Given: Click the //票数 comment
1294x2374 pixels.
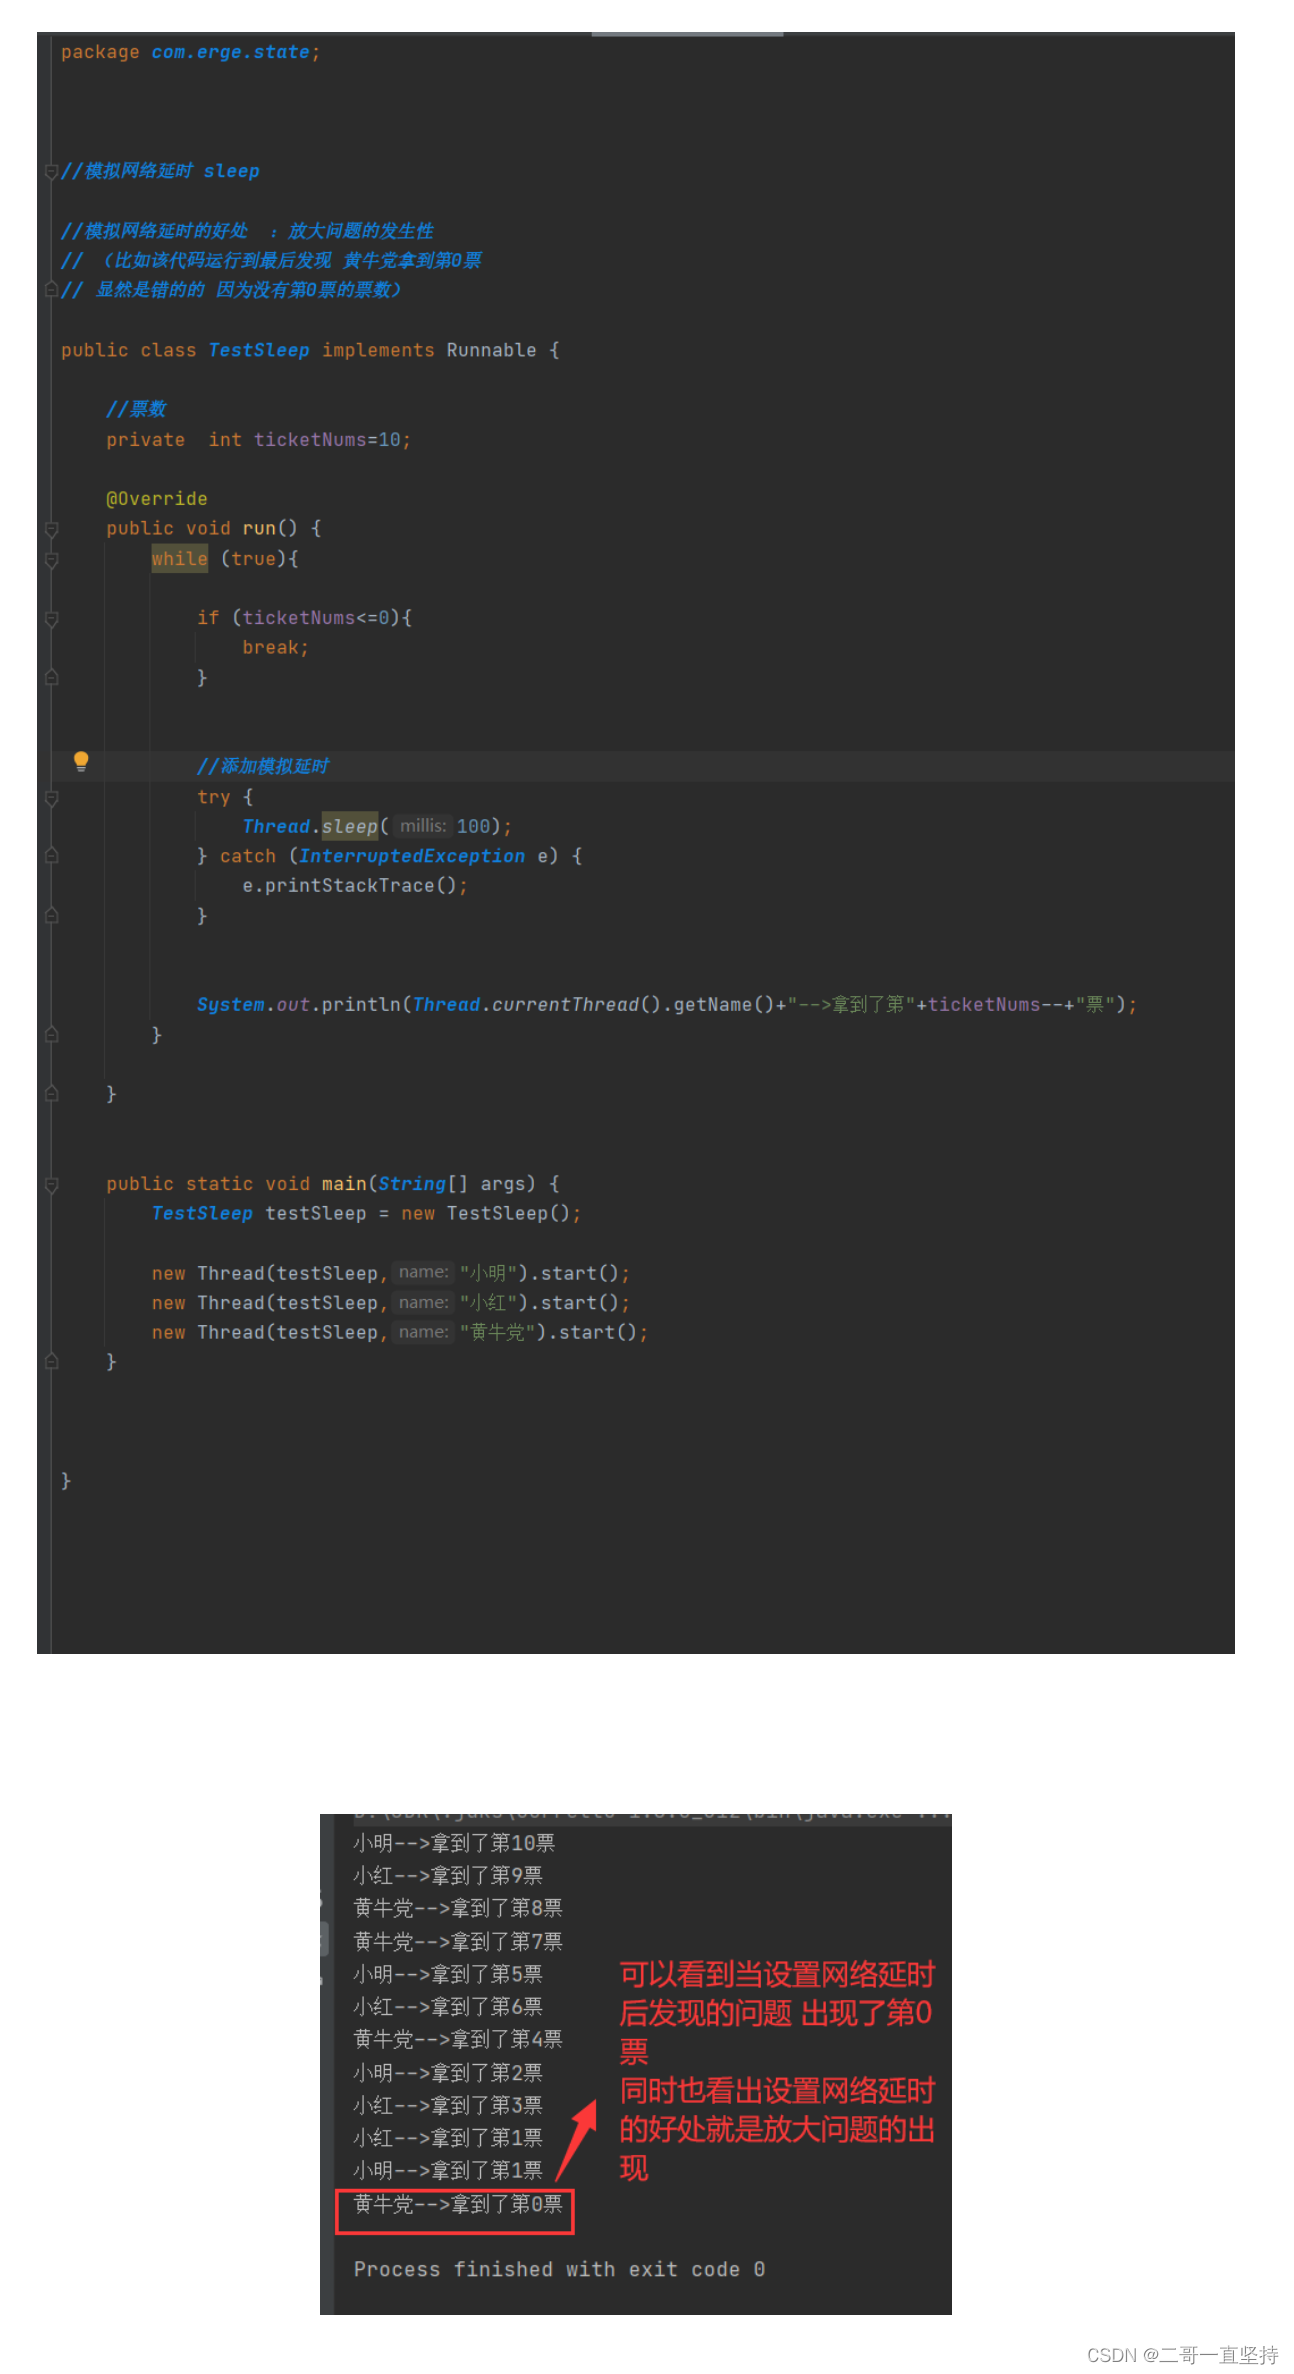Looking at the screenshot, I should (136, 409).
